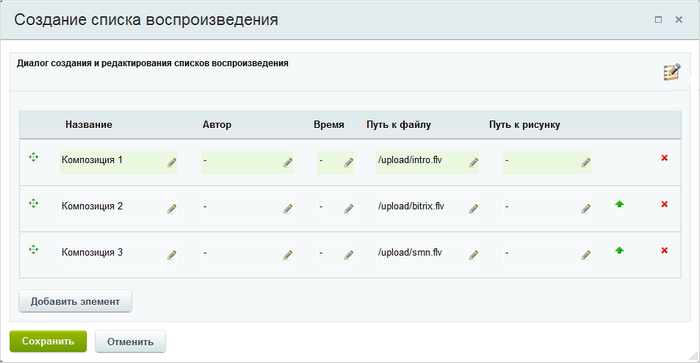Screen dimensions: 700x363
Task: Edit the author pencil for Композиция 3
Action: (x=288, y=255)
